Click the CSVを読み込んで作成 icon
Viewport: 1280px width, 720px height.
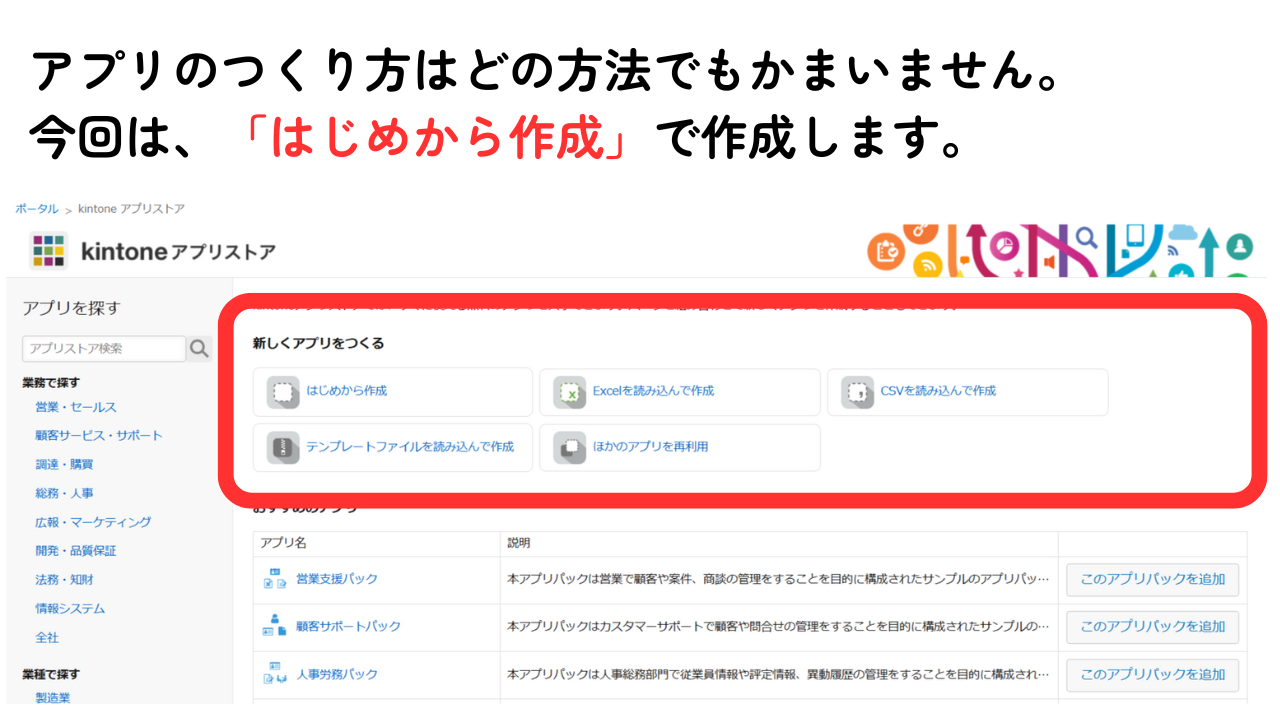tap(858, 393)
